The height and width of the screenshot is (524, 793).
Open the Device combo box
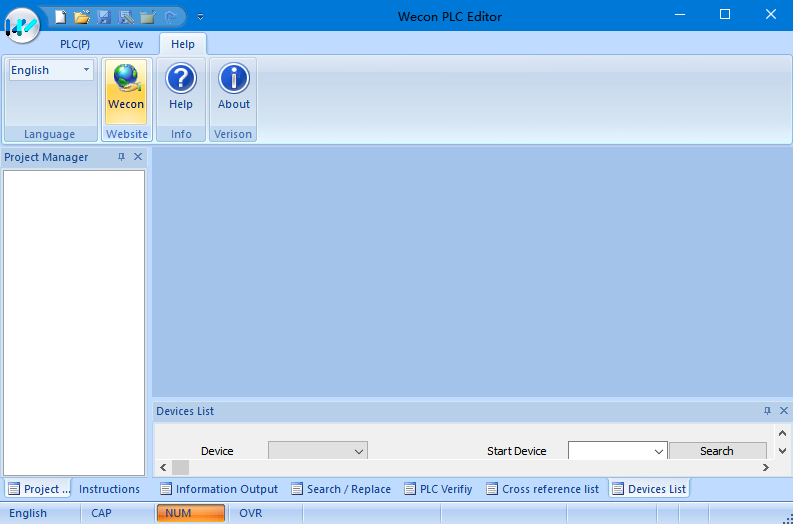point(318,451)
